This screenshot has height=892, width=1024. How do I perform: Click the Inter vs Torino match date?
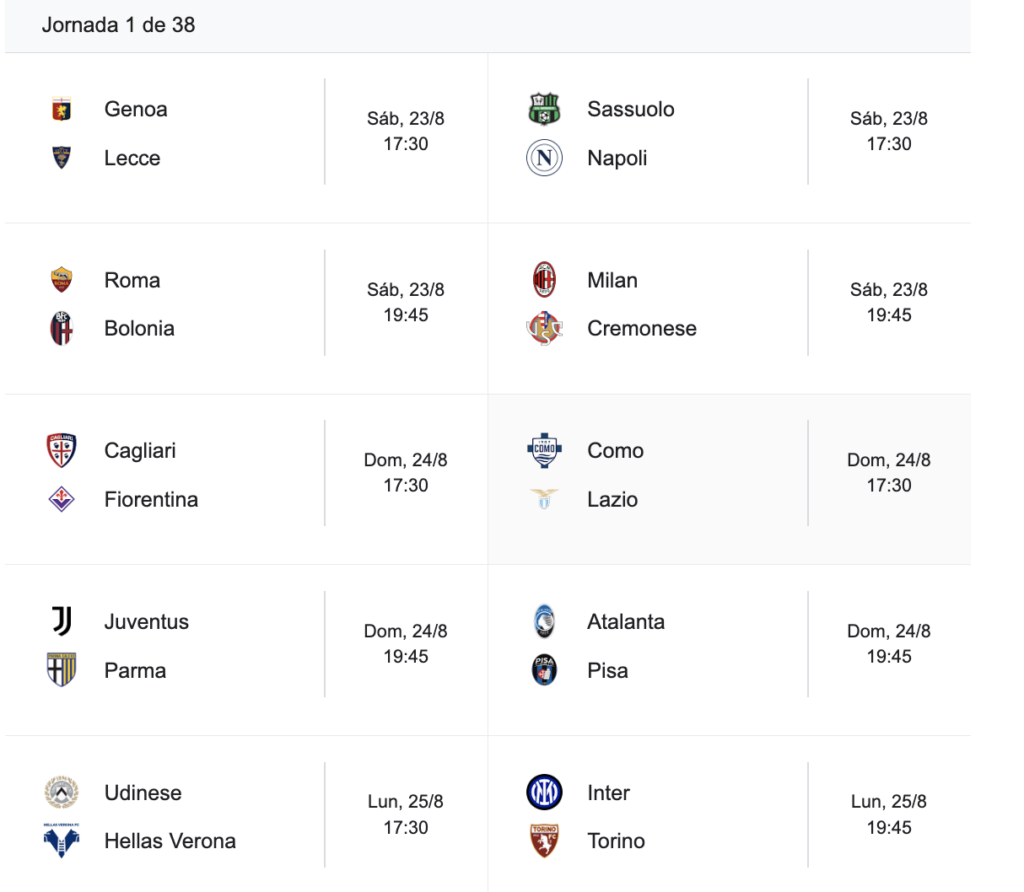(x=889, y=802)
